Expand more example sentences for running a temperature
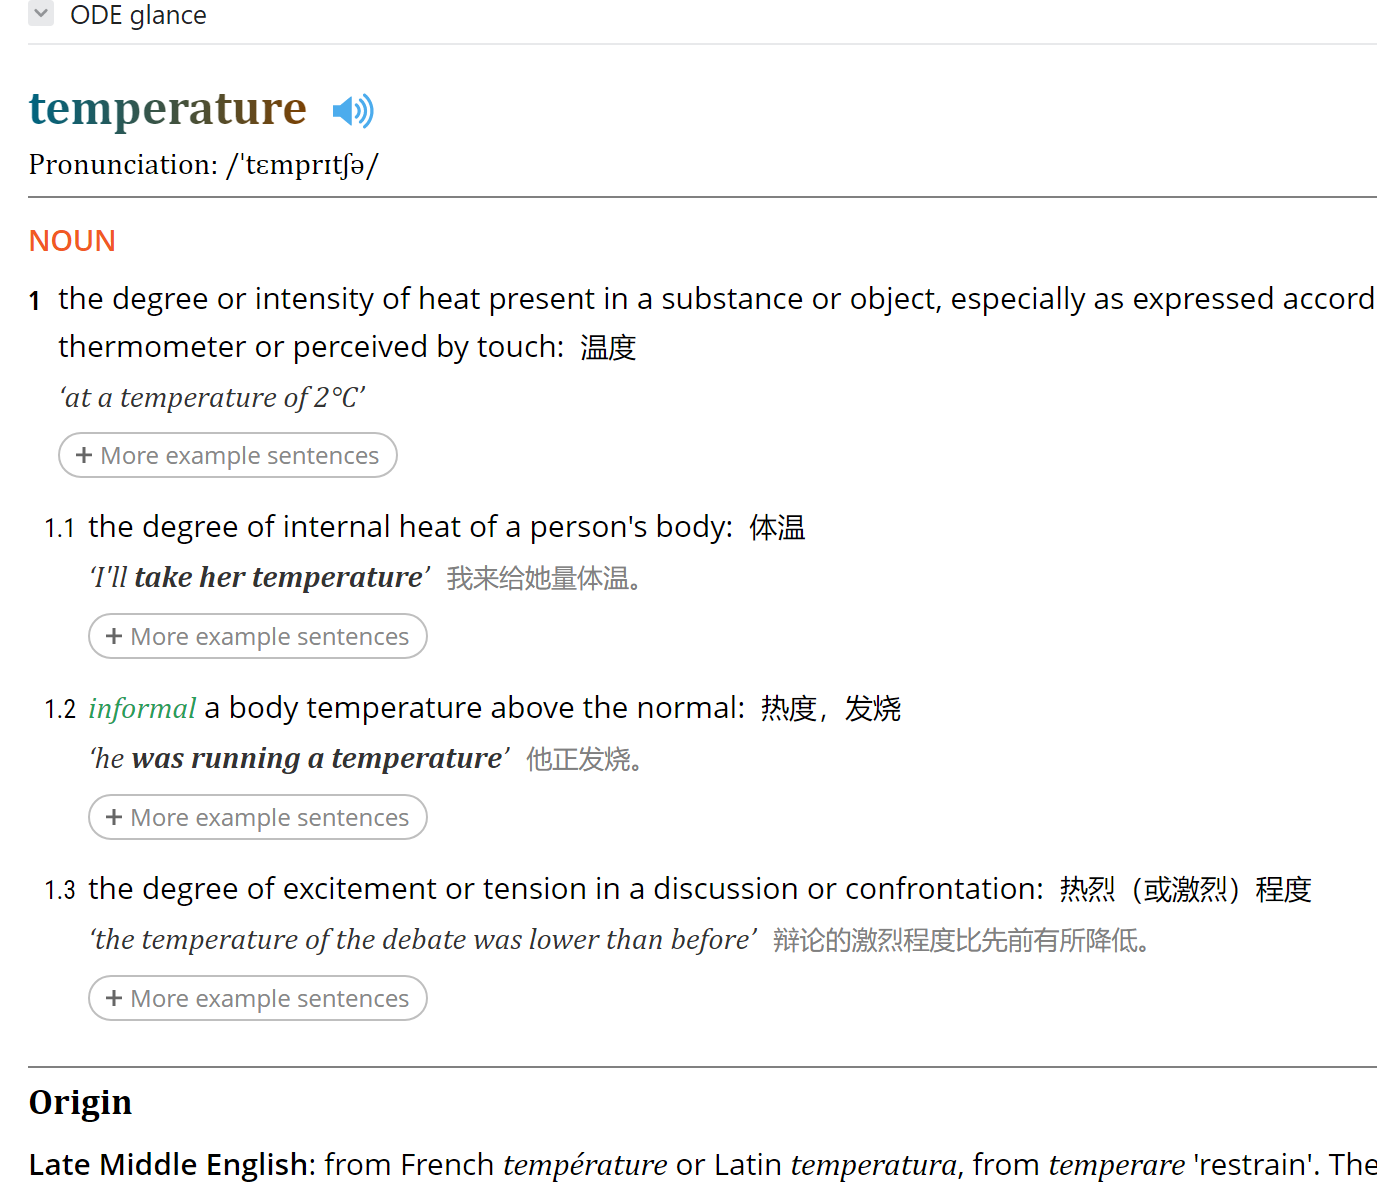The width and height of the screenshot is (1377, 1195). [x=258, y=817]
